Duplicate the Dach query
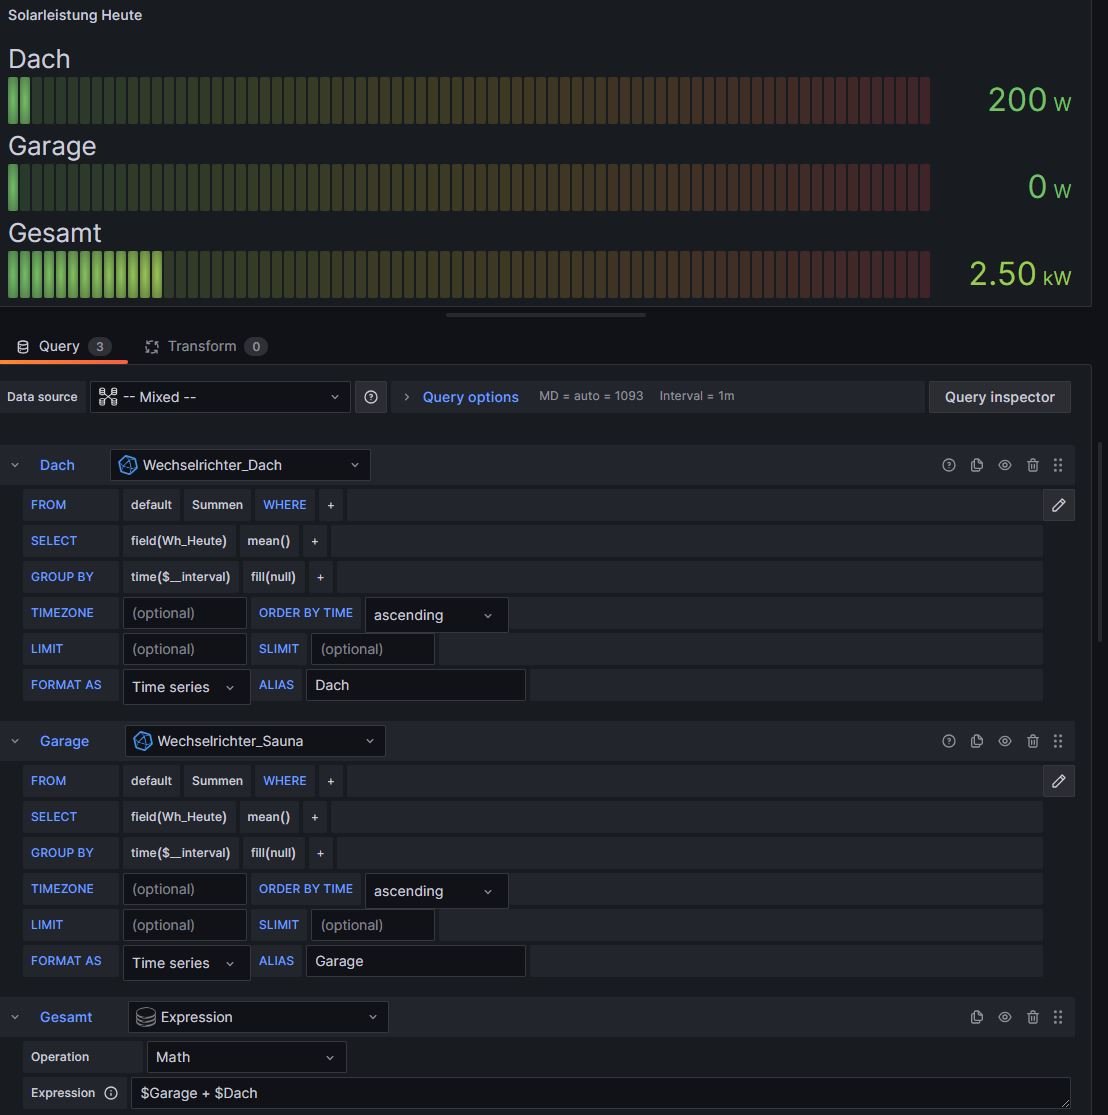The image size is (1108, 1115). pos(977,465)
